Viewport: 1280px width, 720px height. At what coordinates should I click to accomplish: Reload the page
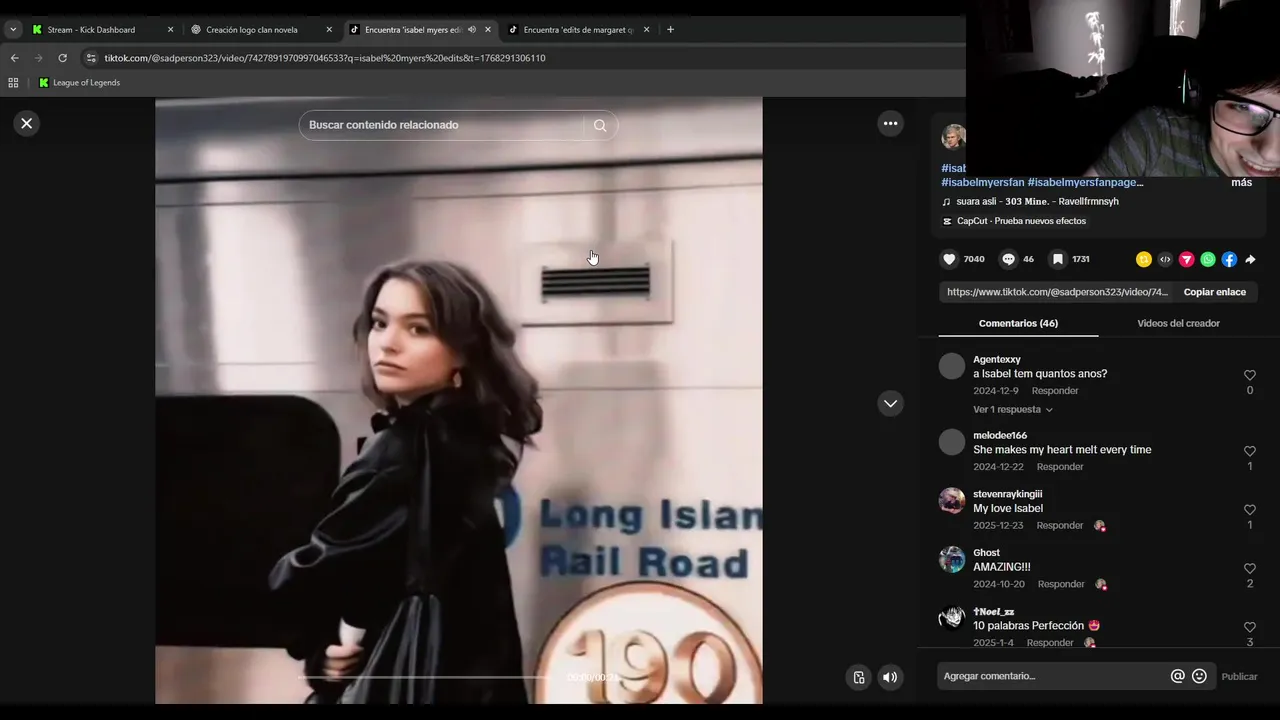pos(62,58)
